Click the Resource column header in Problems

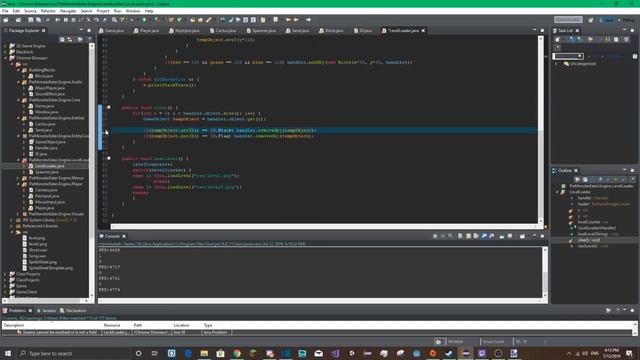coord(116,325)
